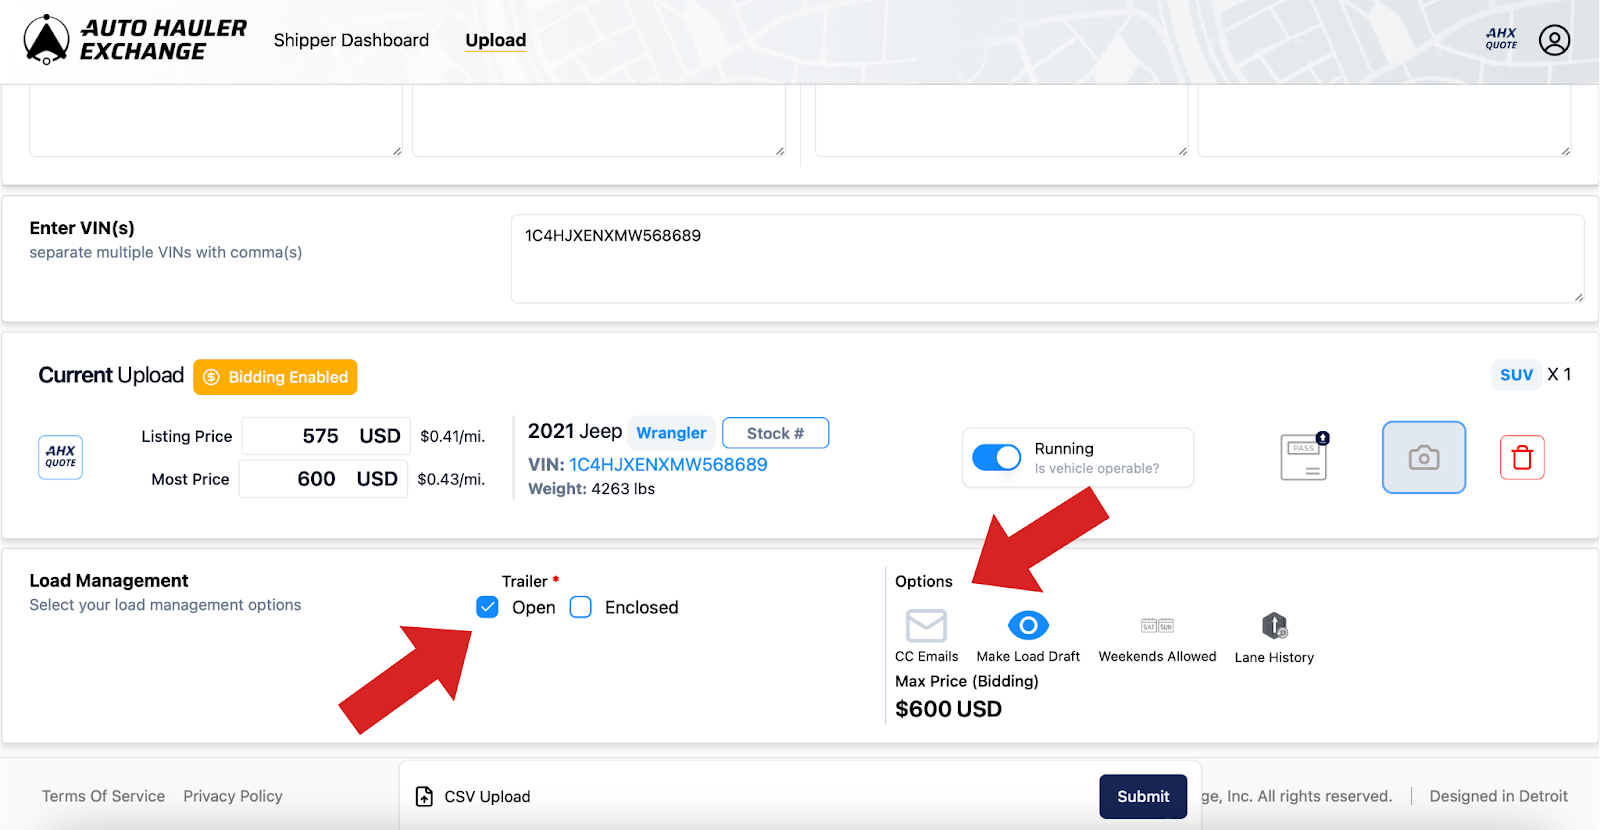The height and width of the screenshot is (830, 1600).
Task: Click the $600 USD max price text
Action: [948, 709]
